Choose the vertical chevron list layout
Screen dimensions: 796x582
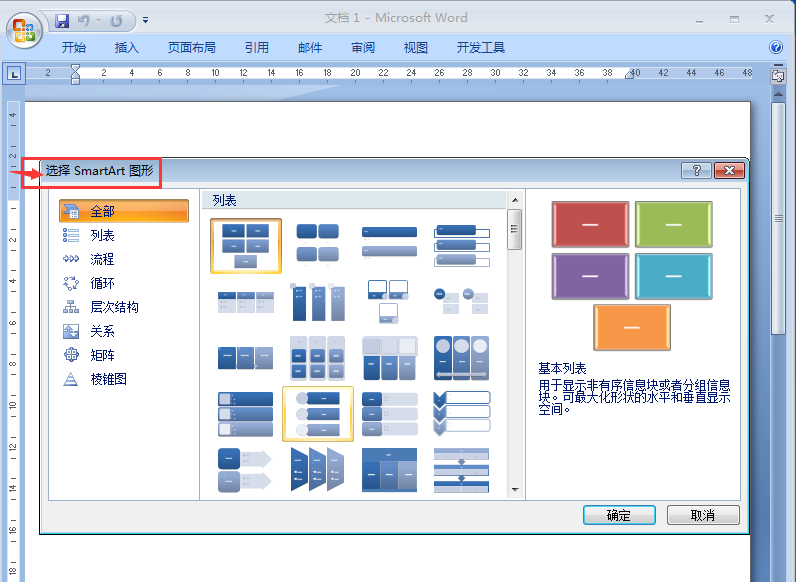click(461, 414)
